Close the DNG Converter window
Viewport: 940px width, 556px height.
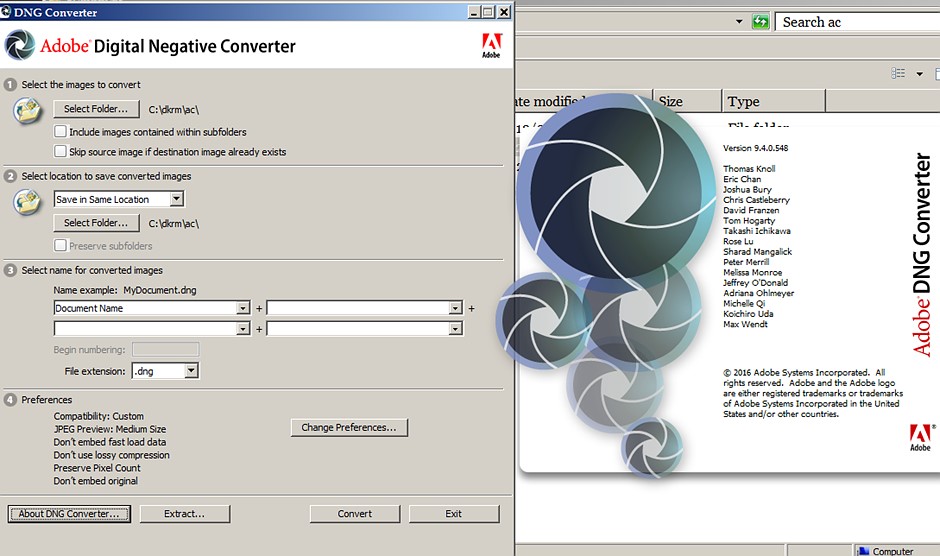504,12
